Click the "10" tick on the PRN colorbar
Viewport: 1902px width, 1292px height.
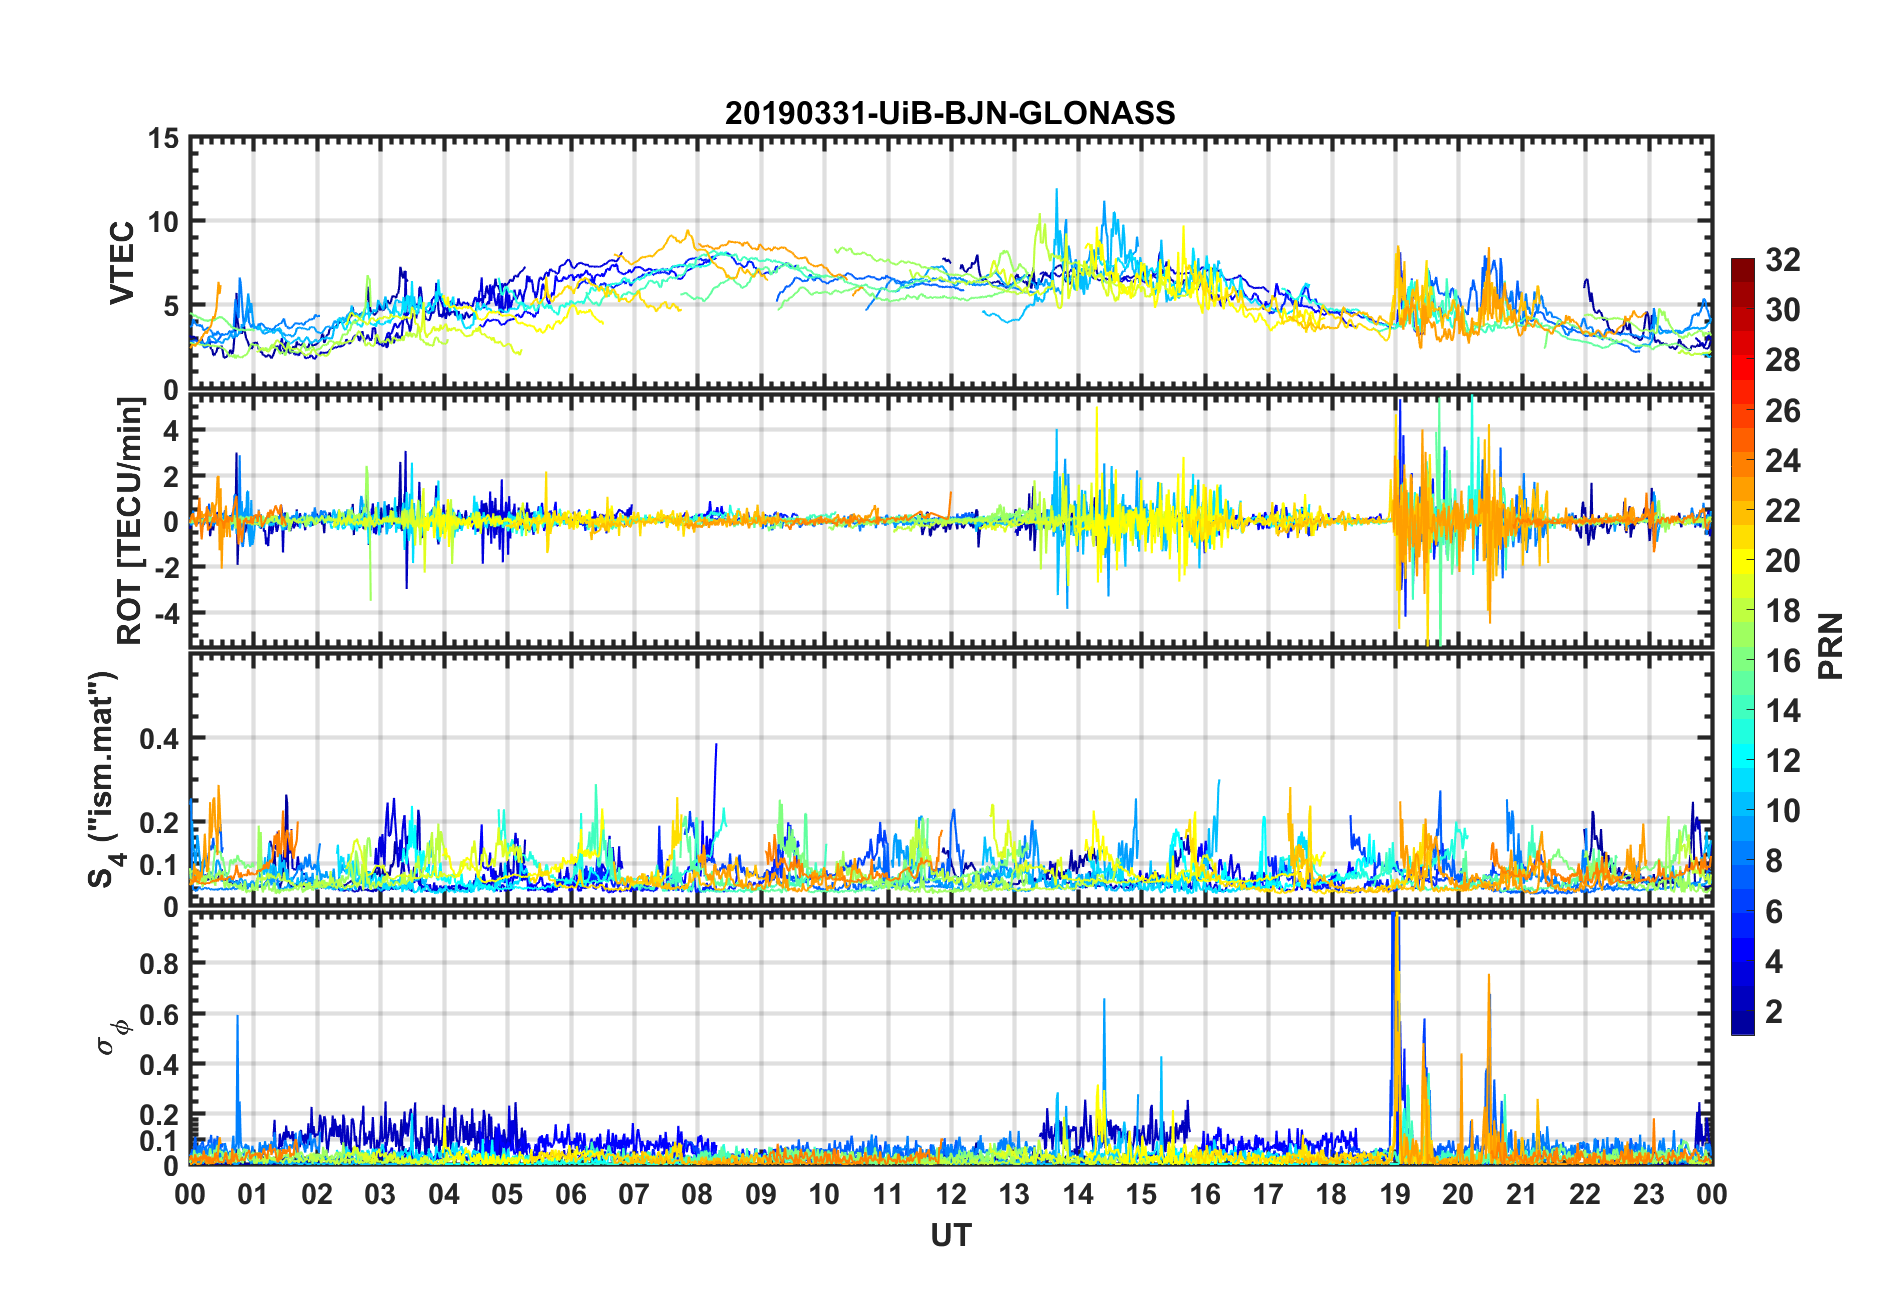click(x=1783, y=810)
